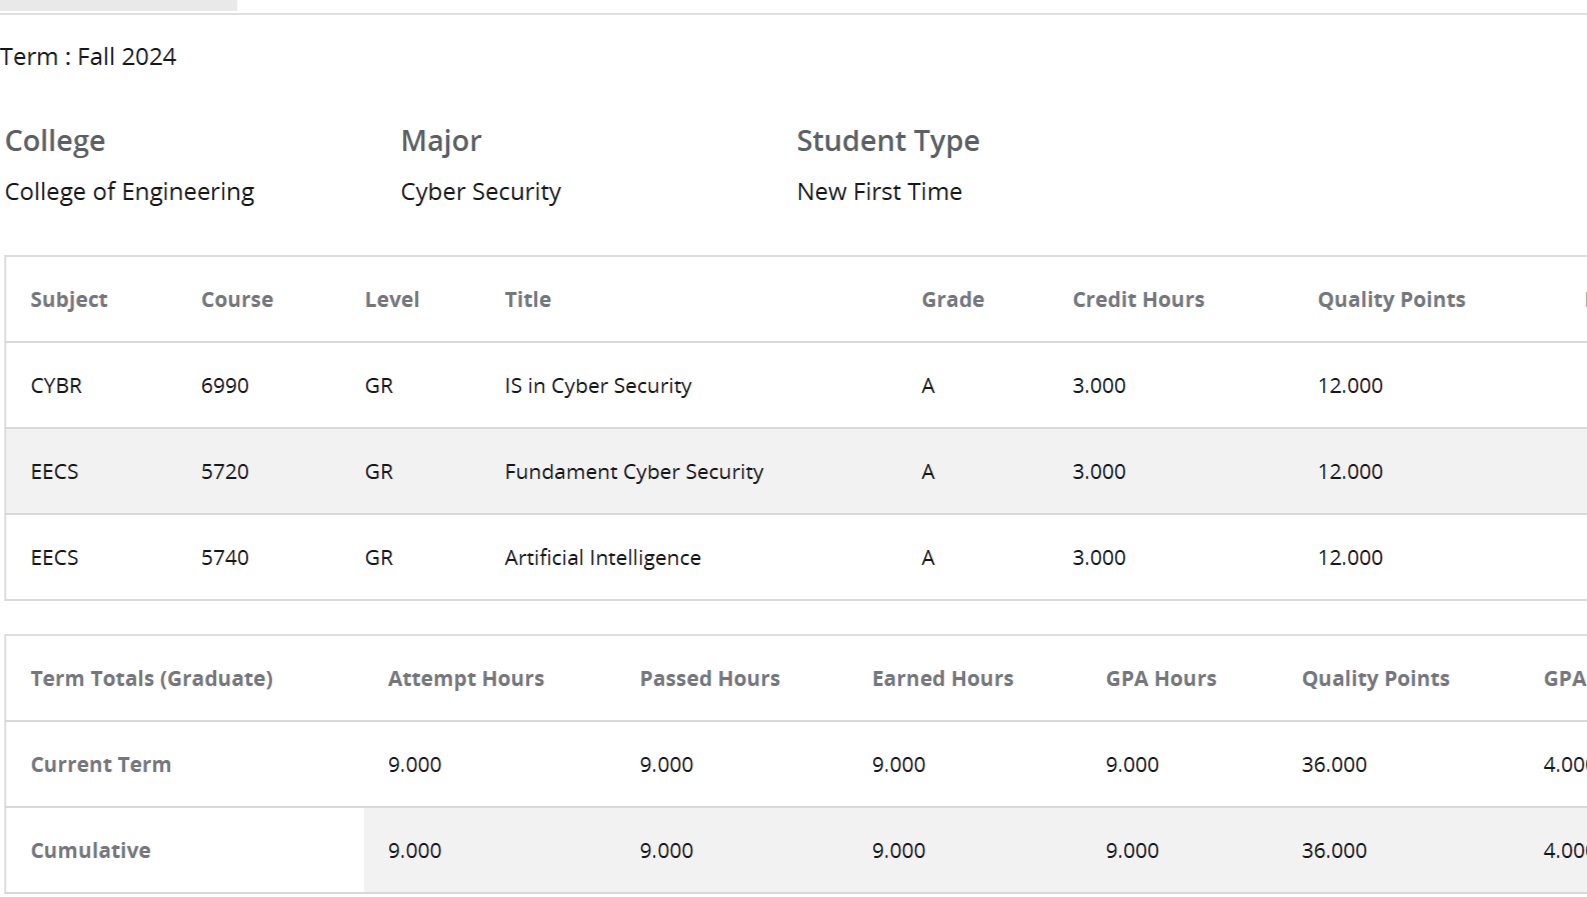
Task: Click course number 5720
Action: pyautogui.click(x=225, y=472)
